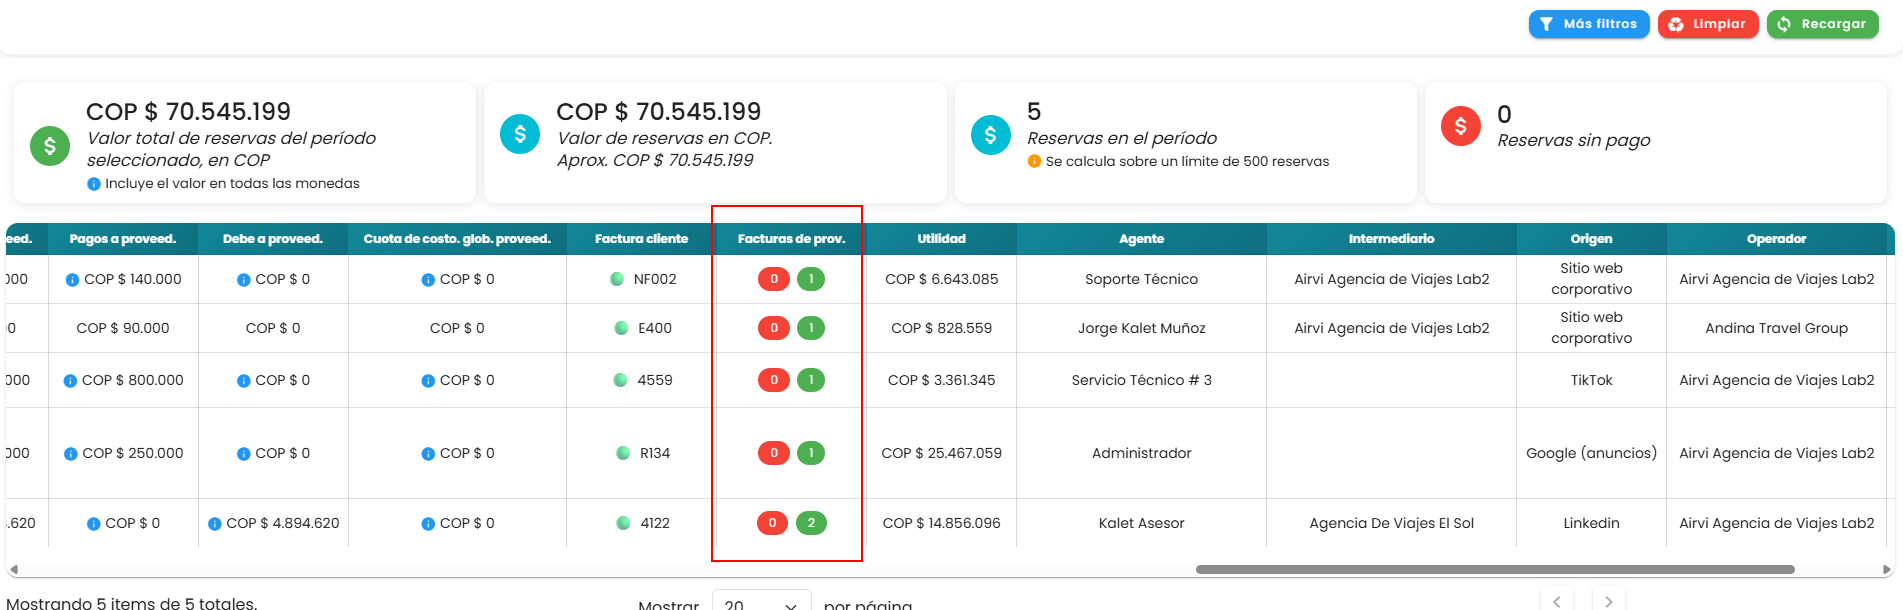The width and height of the screenshot is (1903, 610).
Task: Sort by the Facturas de prov. column header
Action: (x=791, y=239)
